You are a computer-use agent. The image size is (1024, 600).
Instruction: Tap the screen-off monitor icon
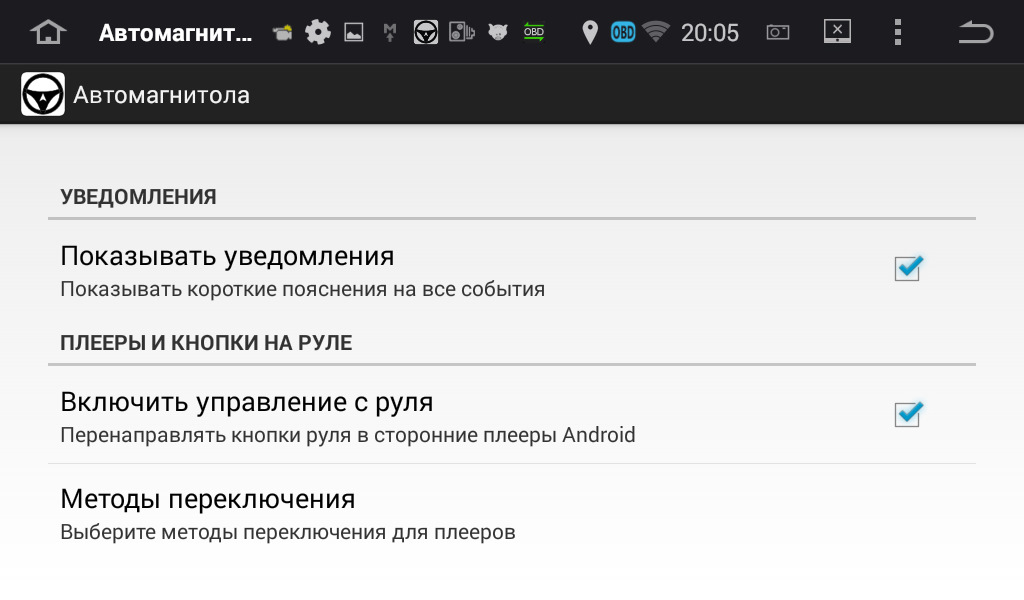click(837, 31)
